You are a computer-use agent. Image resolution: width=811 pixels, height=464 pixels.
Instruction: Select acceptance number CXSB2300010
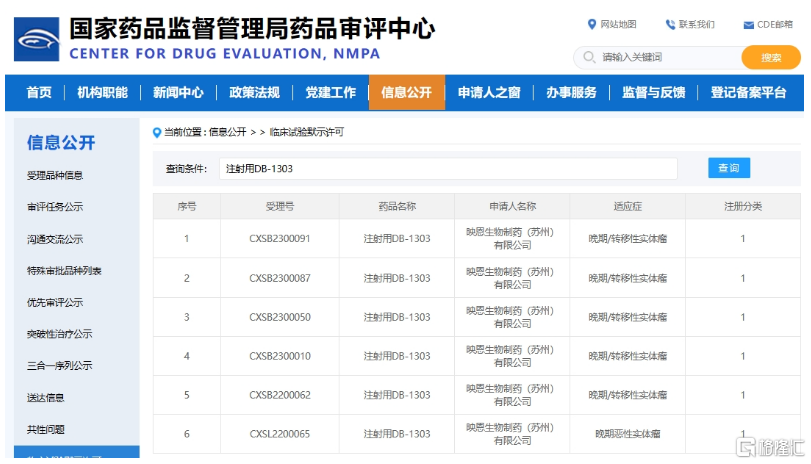280,356
